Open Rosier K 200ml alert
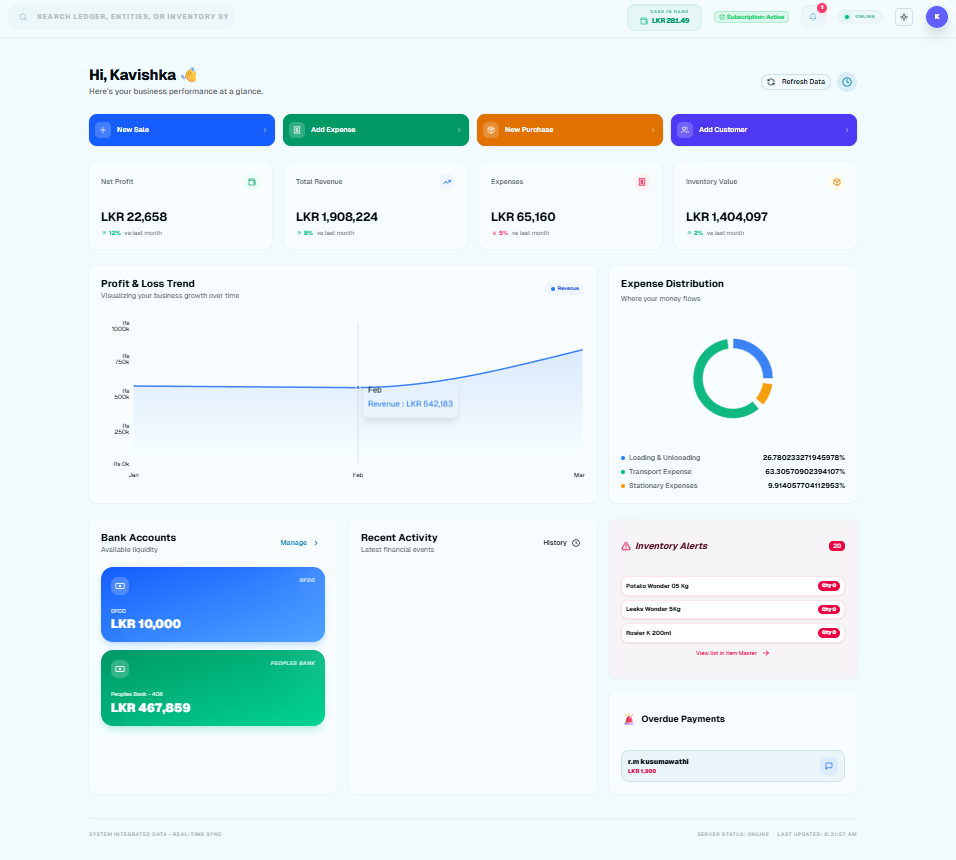The height and width of the screenshot is (860, 956). coord(733,633)
